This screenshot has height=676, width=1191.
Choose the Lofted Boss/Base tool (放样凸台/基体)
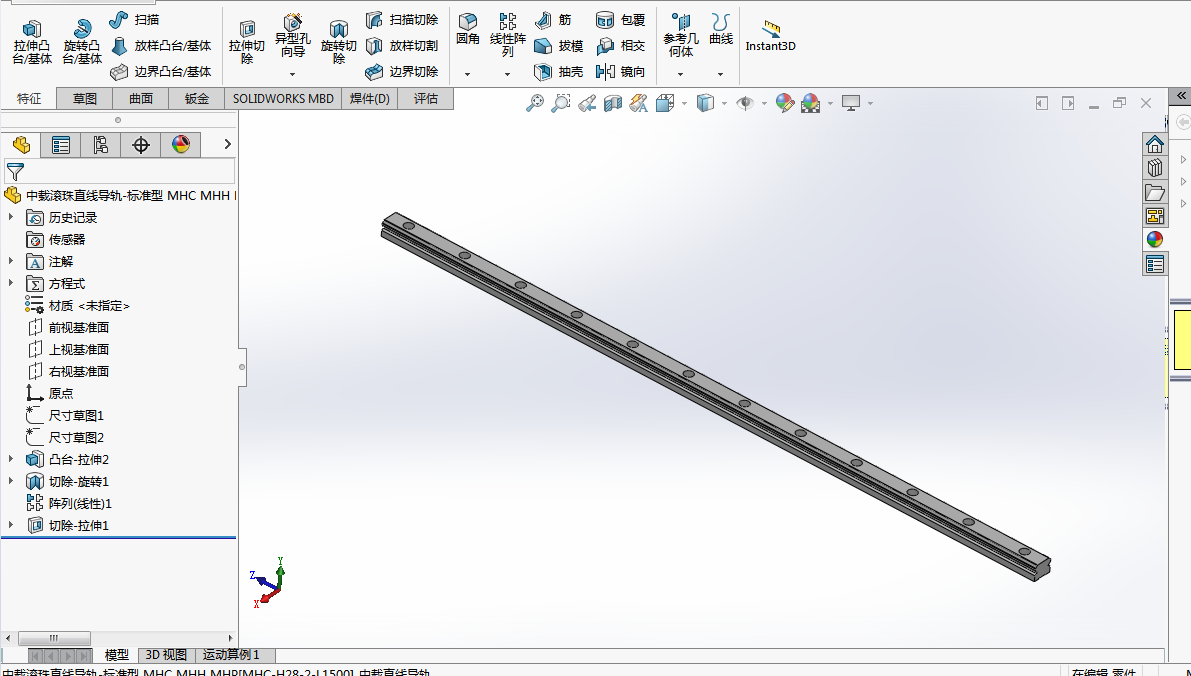161,46
